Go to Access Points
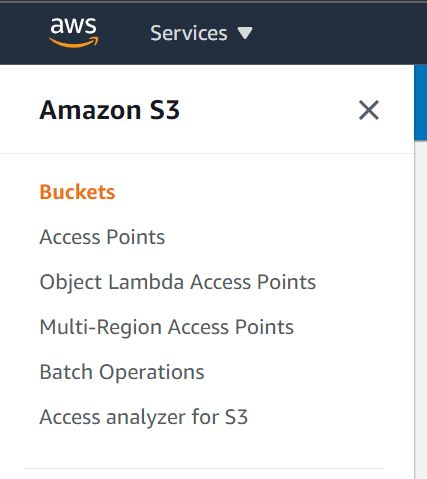427x479 pixels. pos(102,237)
